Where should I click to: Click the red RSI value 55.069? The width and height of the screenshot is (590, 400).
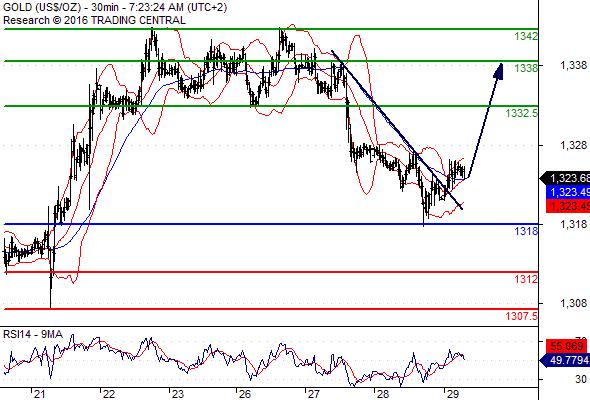pos(568,346)
